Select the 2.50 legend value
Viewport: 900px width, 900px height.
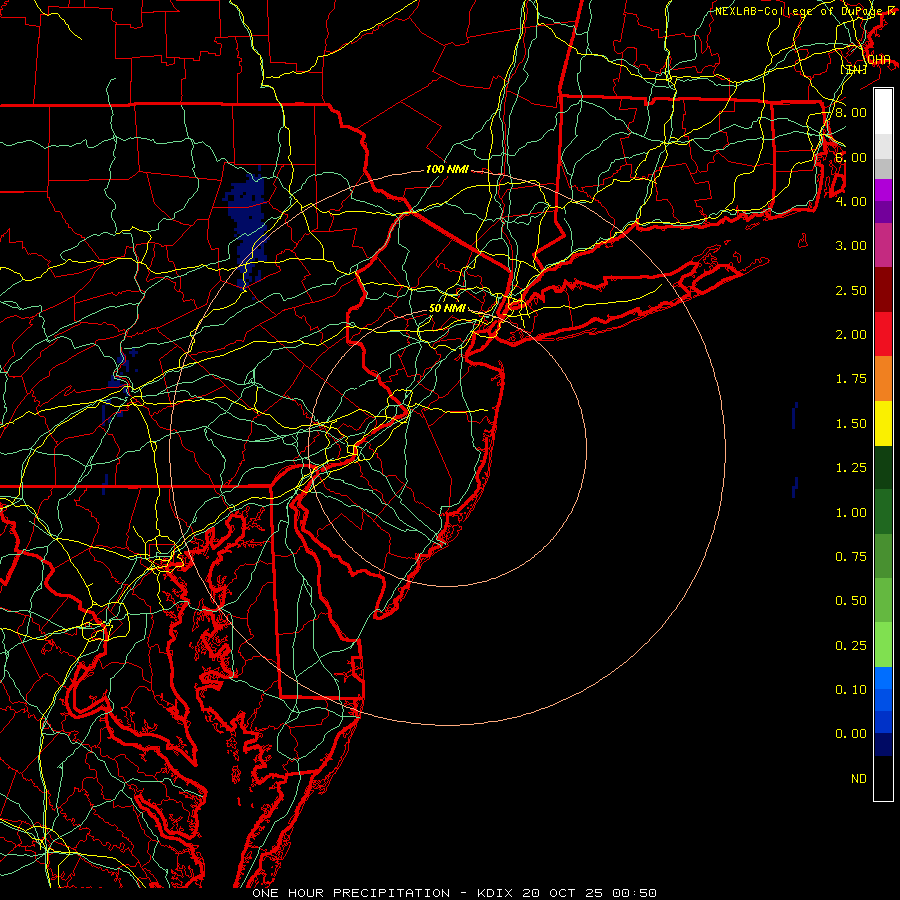[851, 290]
